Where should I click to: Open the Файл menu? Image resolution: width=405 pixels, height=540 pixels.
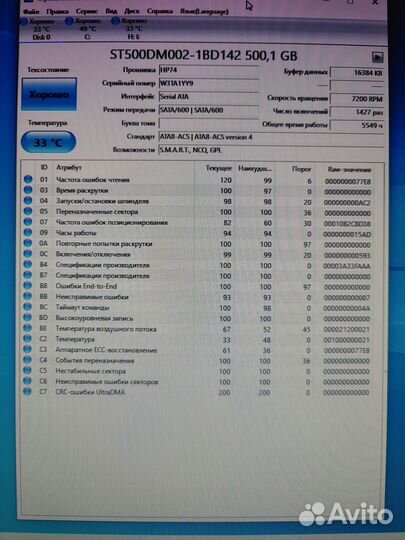pyautogui.click(x=31, y=12)
